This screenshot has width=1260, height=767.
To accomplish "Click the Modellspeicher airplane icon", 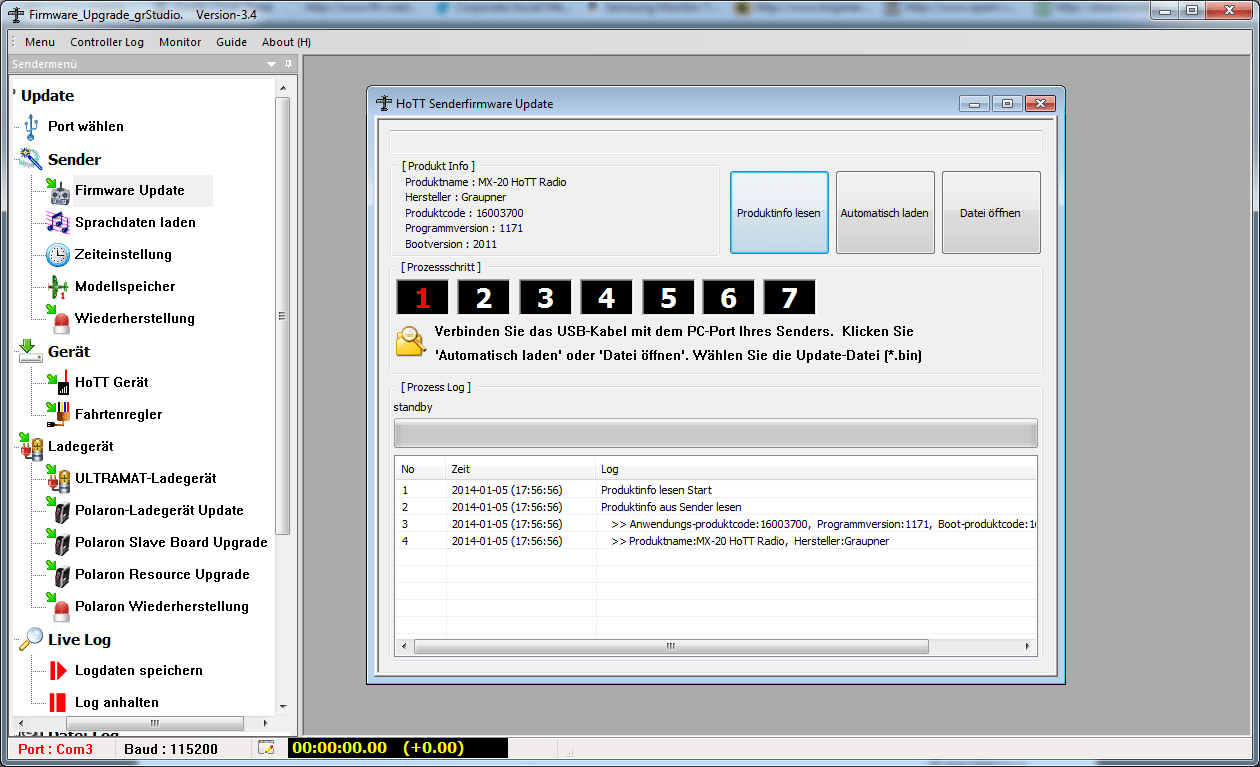I will click(x=58, y=287).
